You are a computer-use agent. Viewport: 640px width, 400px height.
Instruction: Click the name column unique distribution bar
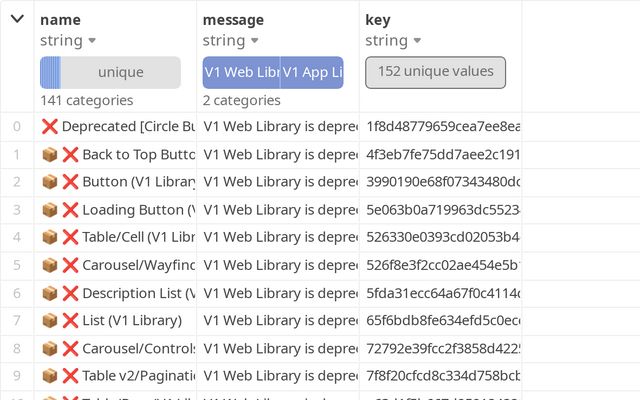click(x=110, y=73)
